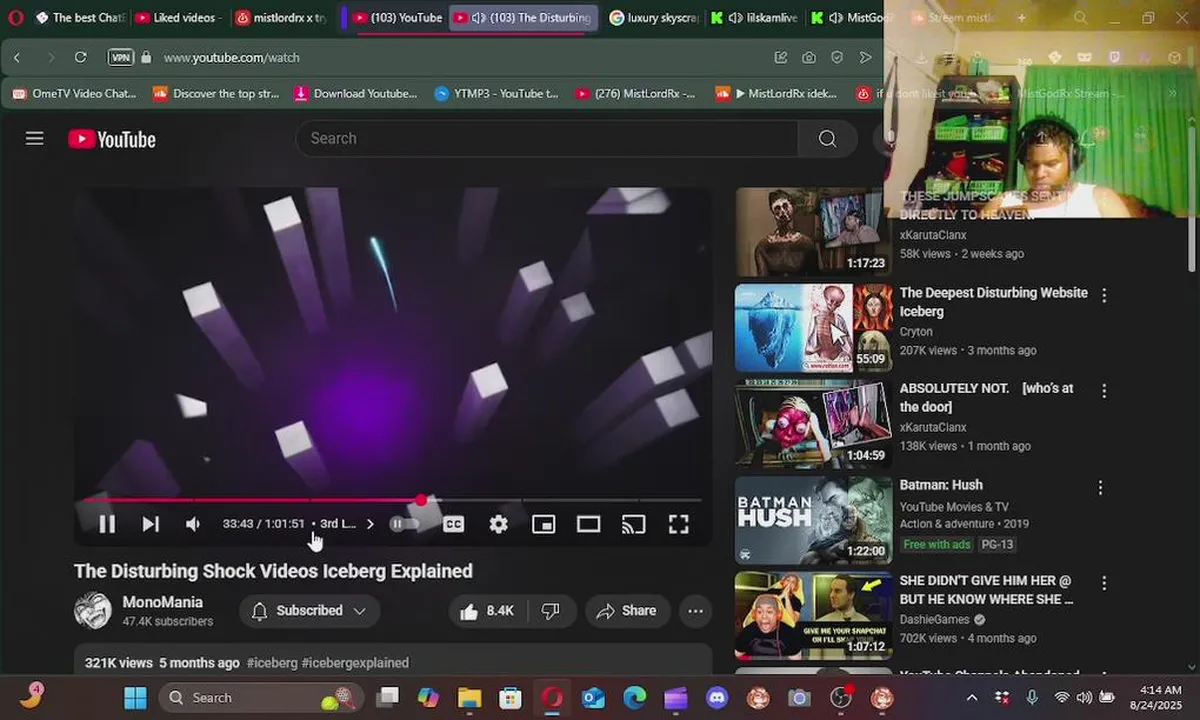Viewport: 1200px width, 720px height.
Task: Open options for 'SHE DIDN'T GIVE HIM HER' video
Action: (x=1104, y=583)
